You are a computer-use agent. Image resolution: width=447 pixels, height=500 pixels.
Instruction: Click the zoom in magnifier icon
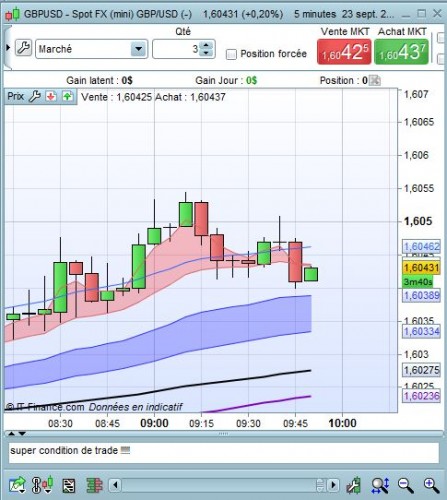point(431,486)
